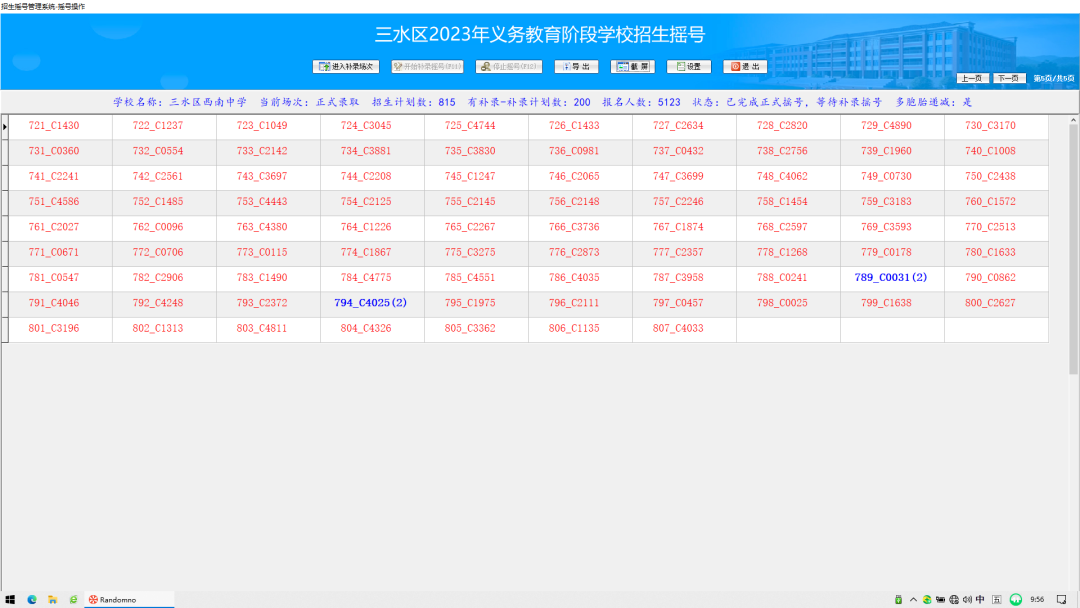The height and width of the screenshot is (608, 1080).
Task: Click the round green tray icon
Action: pos(1016,600)
